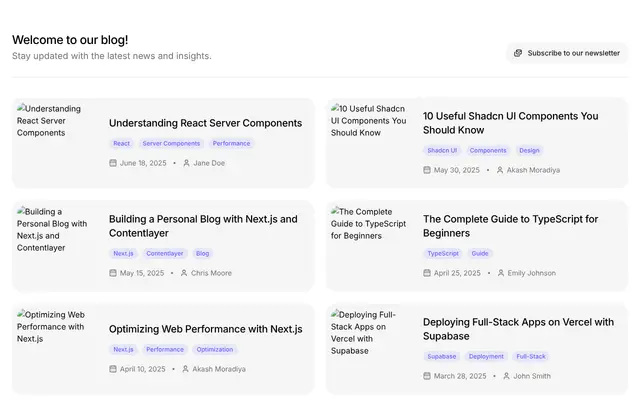Click calendar icon next to June 18, 2025

pyautogui.click(x=113, y=163)
